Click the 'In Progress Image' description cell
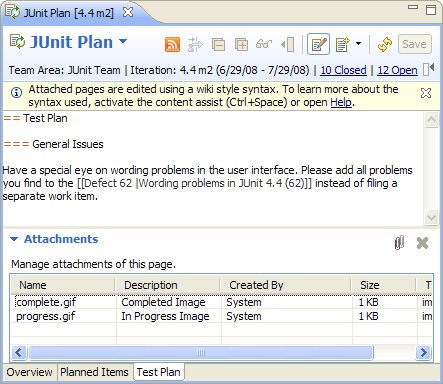The width and height of the screenshot is (443, 384). pyautogui.click(x=165, y=316)
